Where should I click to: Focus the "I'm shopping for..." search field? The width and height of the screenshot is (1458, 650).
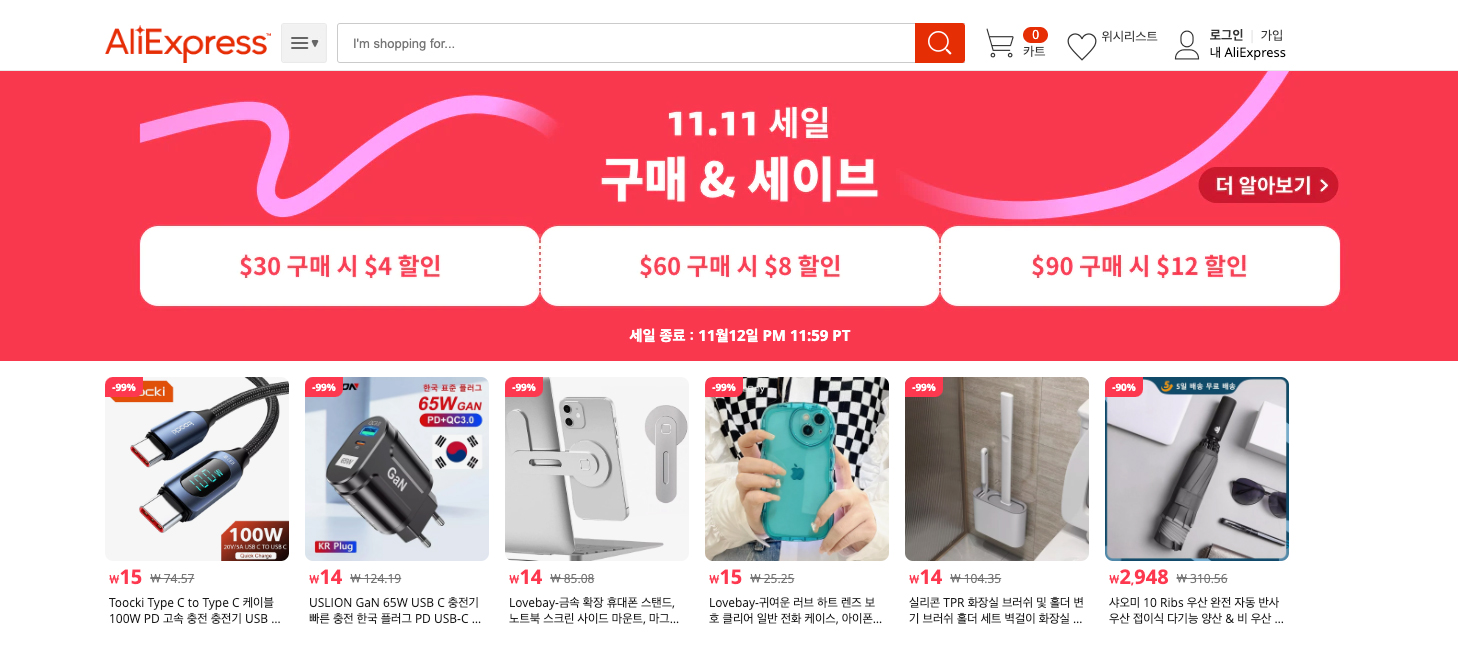coord(626,43)
